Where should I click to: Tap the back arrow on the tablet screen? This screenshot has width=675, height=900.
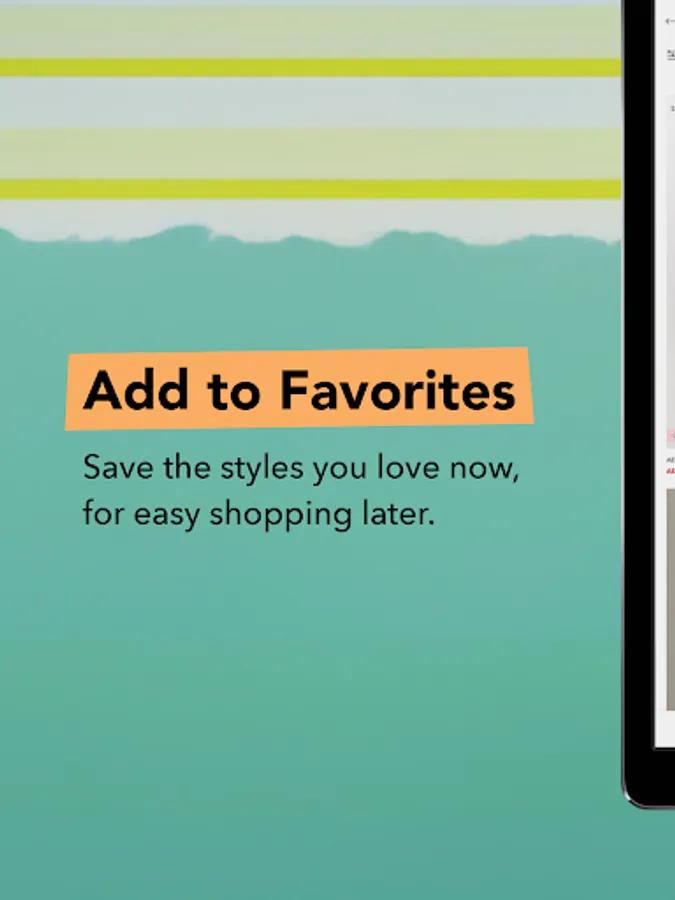[669, 21]
